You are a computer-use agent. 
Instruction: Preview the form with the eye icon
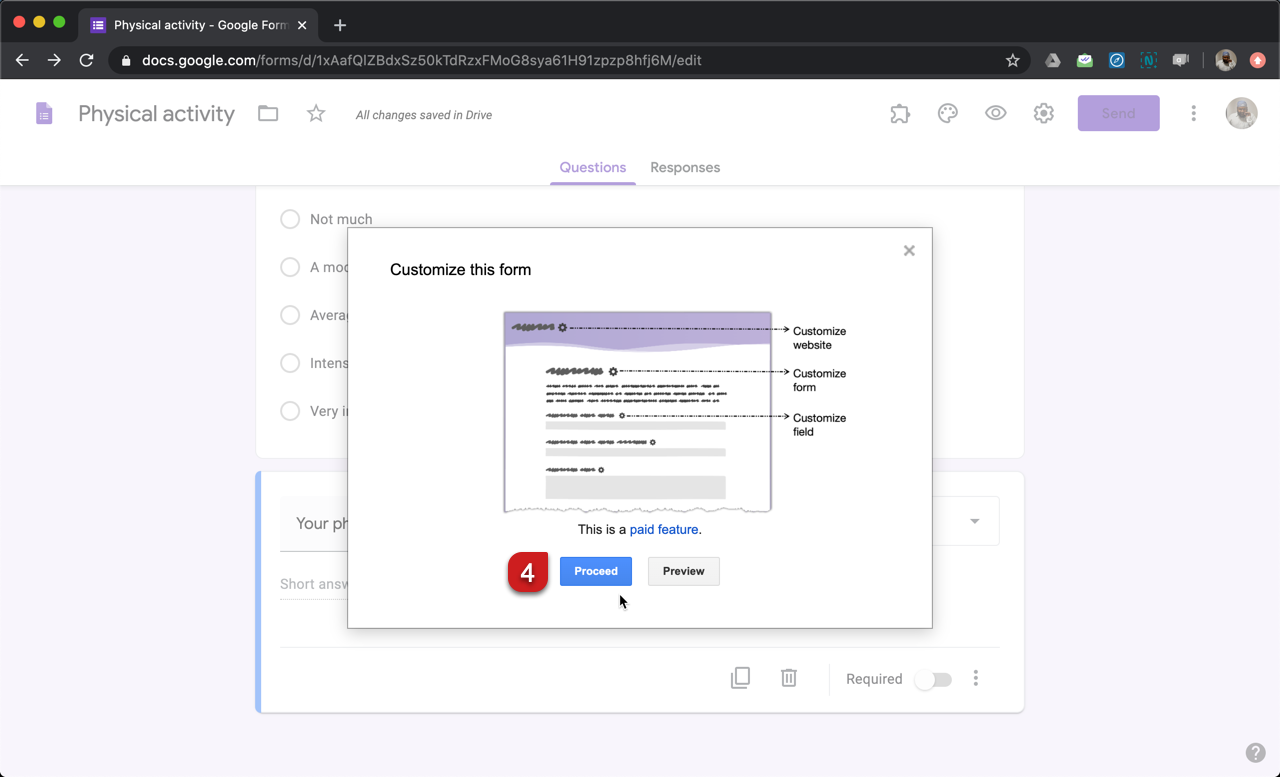click(x=995, y=113)
